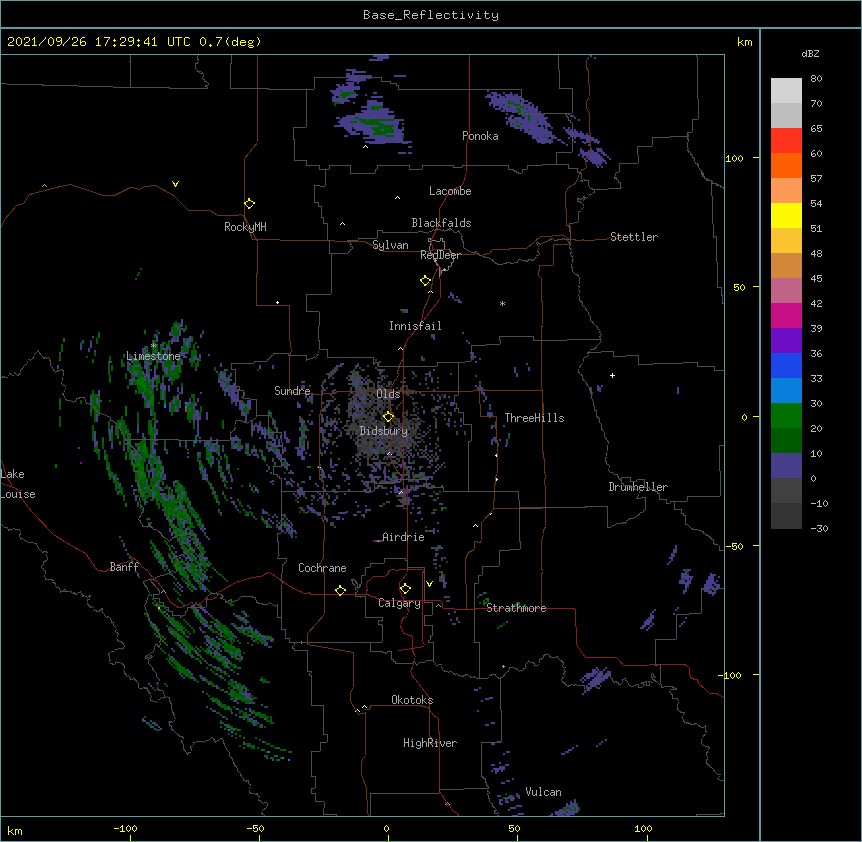Click the RedDeer city label
Image resolution: width=862 pixels, height=842 pixels.
click(440, 255)
